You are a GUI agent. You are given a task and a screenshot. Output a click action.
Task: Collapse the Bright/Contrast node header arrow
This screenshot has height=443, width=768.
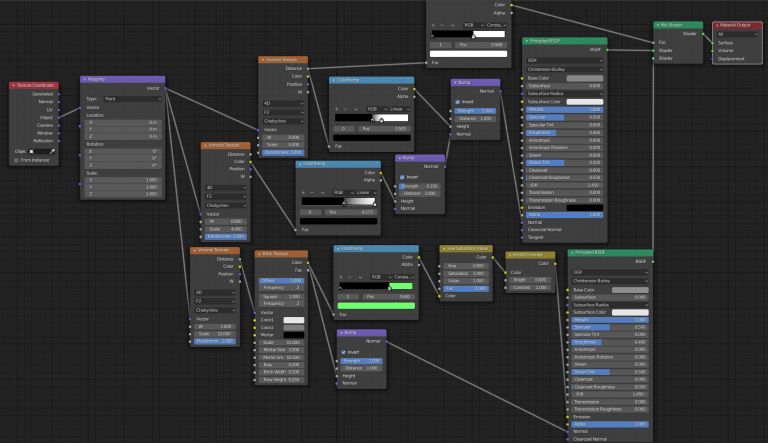(x=510, y=255)
